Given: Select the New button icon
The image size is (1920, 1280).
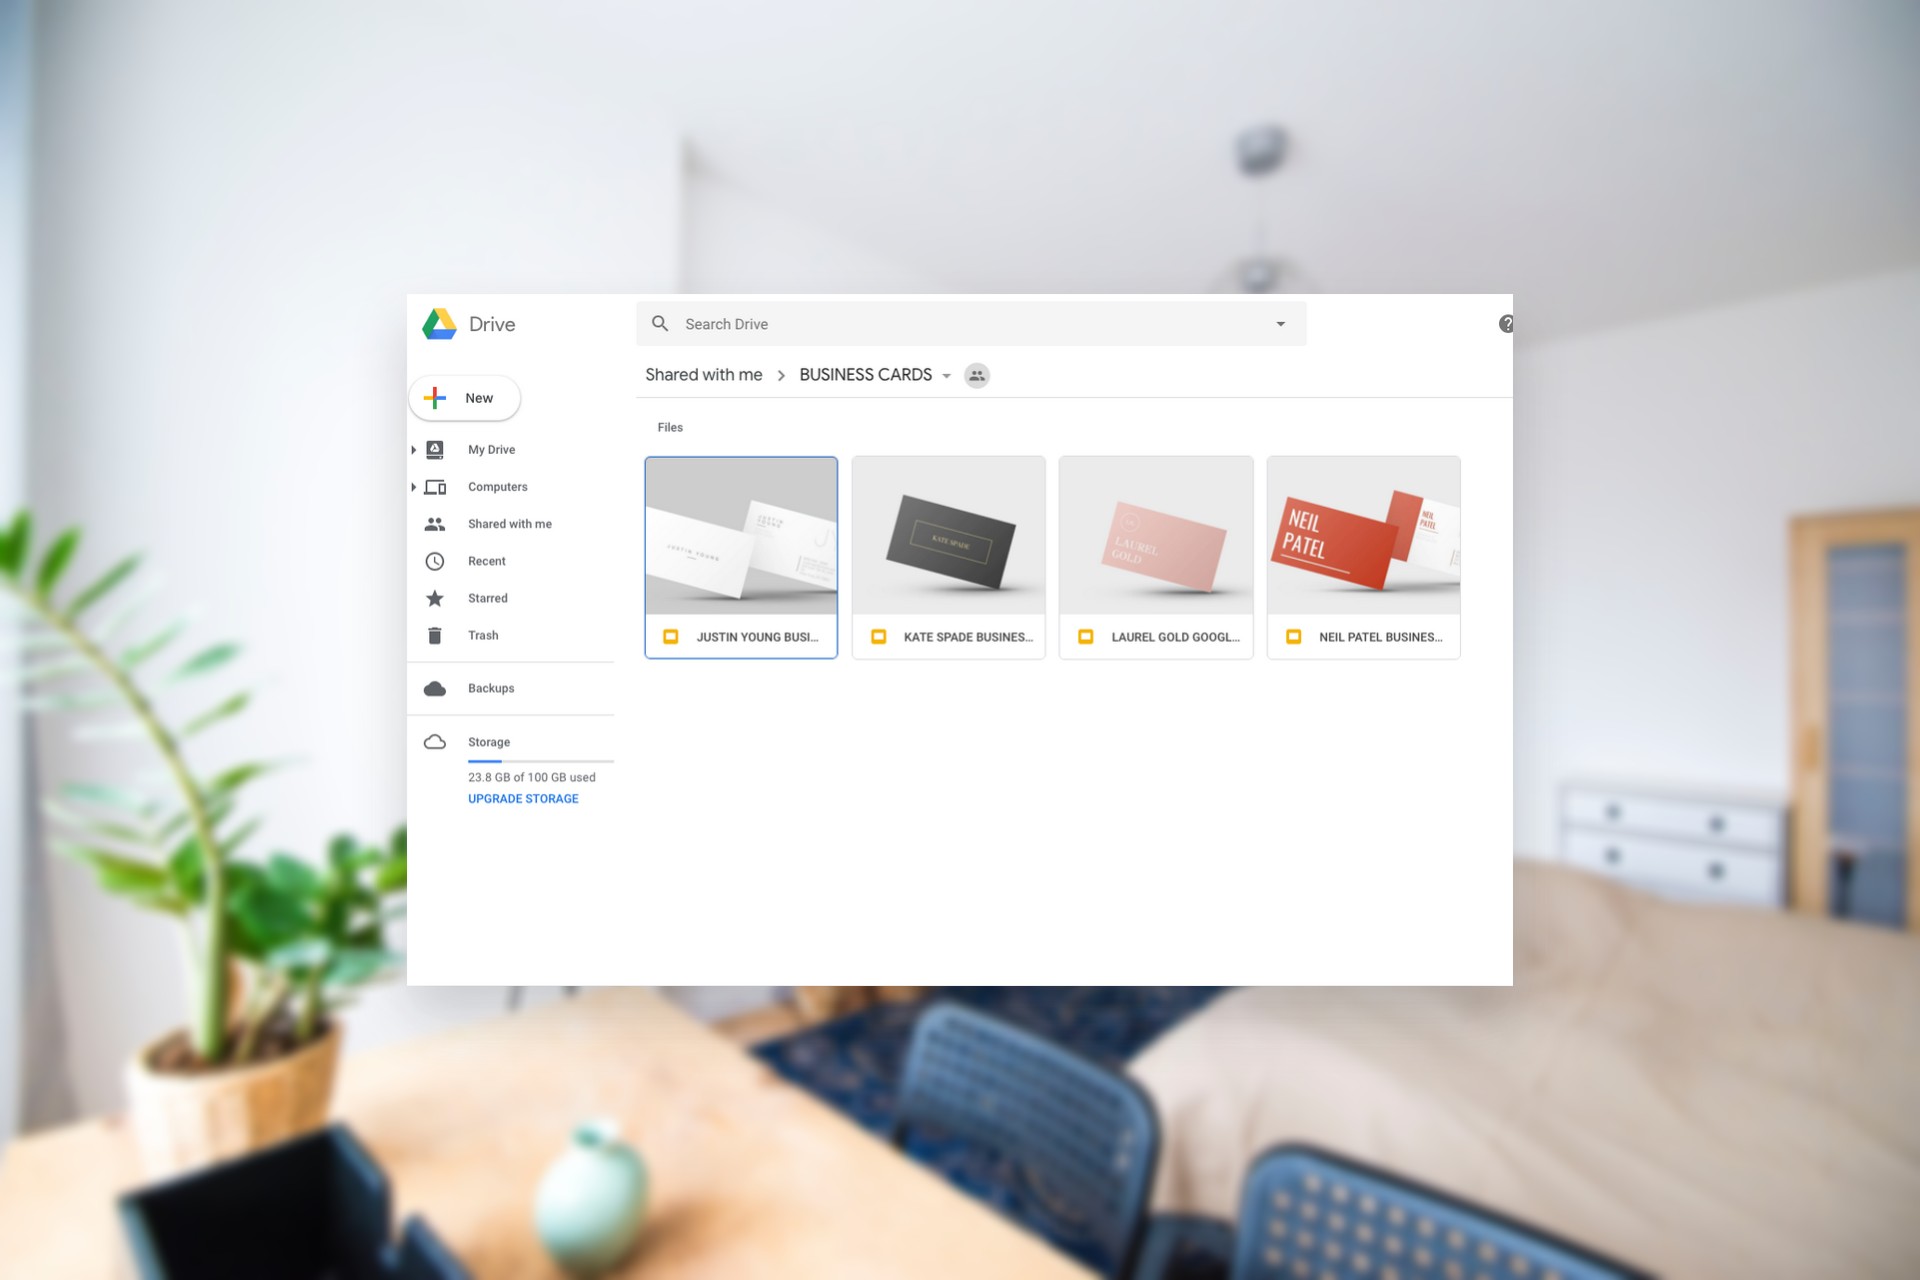Looking at the screenshot, I should (x=436, y=397).
